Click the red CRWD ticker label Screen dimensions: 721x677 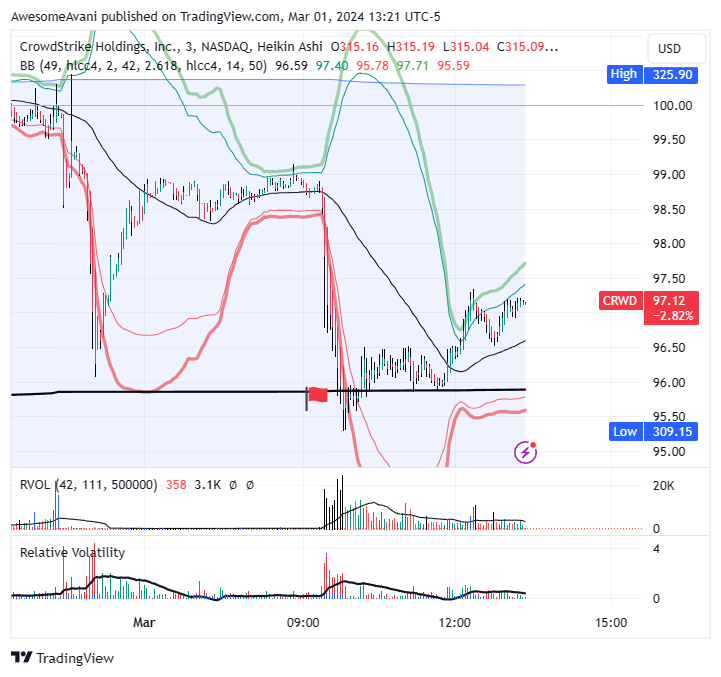[x=620, y=300]
